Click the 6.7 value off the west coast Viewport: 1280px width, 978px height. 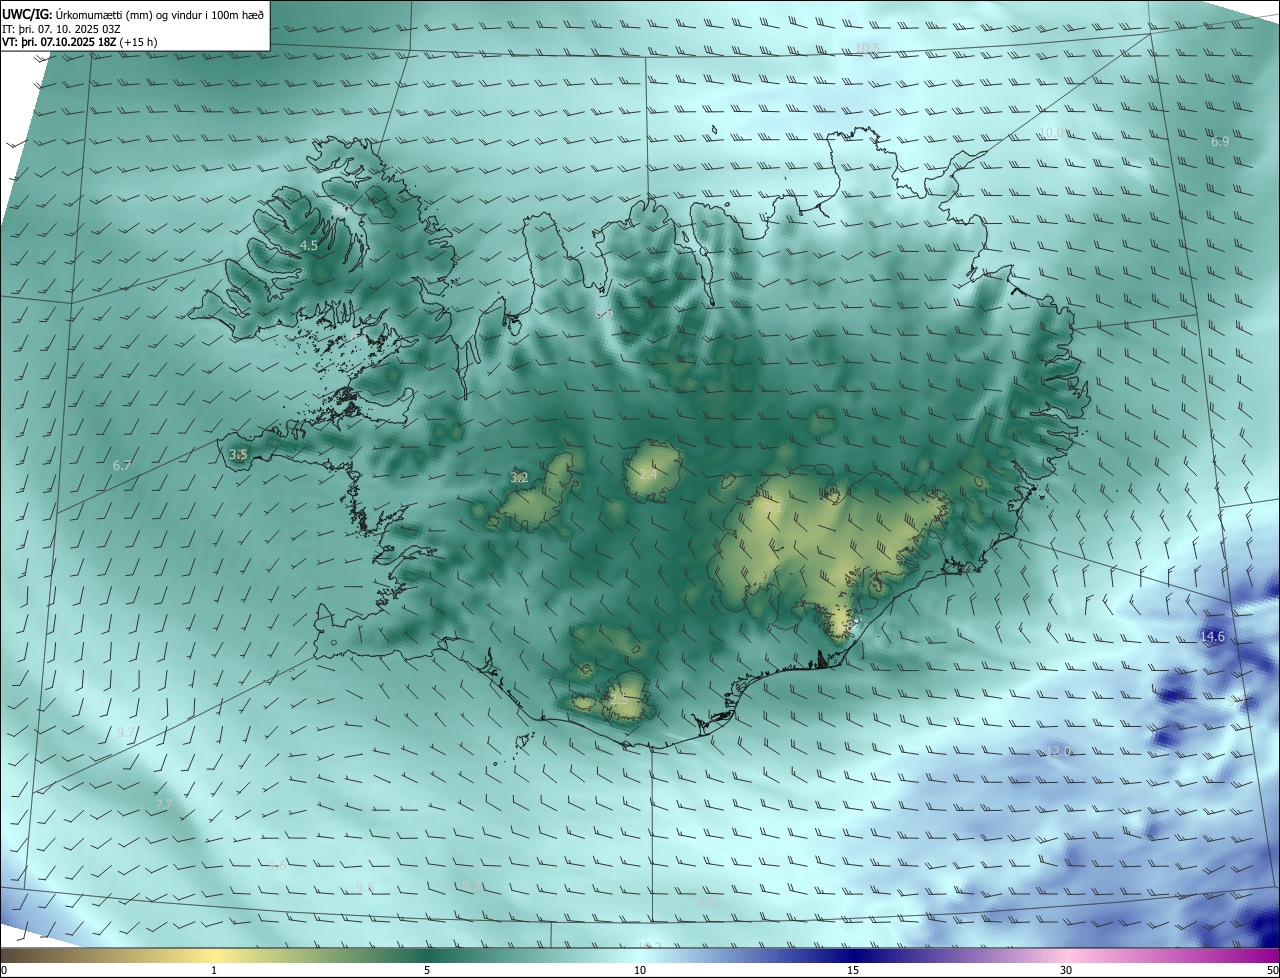[x=122, y=465]
